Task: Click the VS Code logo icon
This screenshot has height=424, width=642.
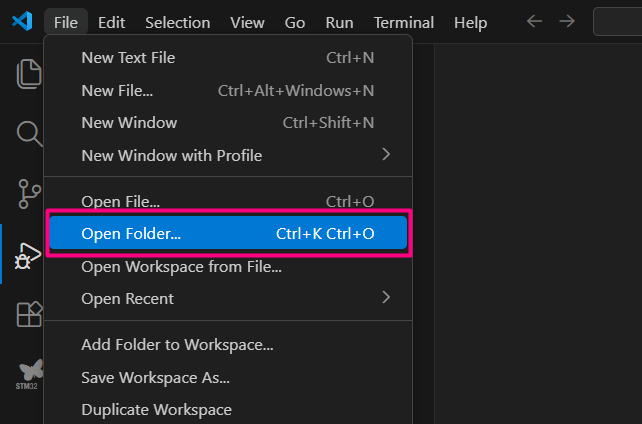Action: point(22,21)
